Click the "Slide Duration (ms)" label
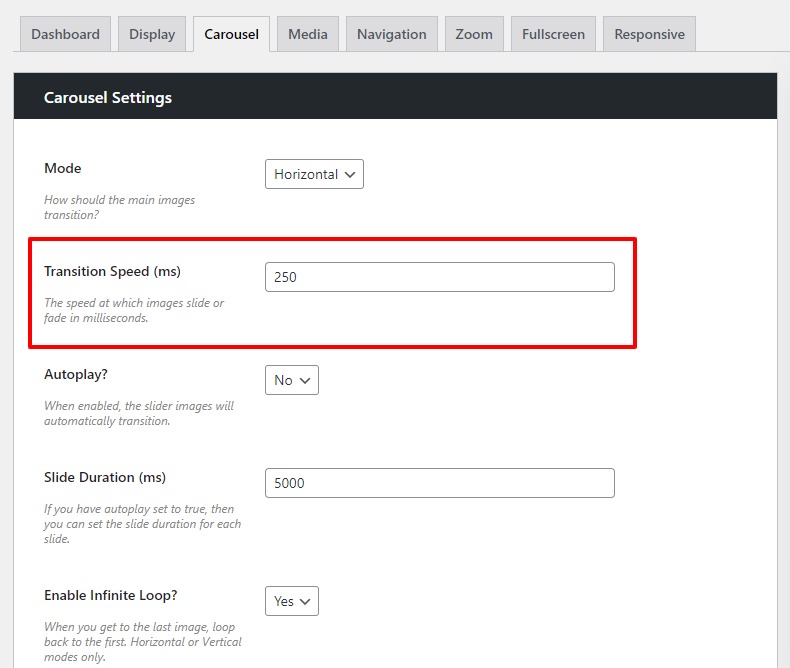The width and height of the screenshot is (790, 668). tap(104, 477)
